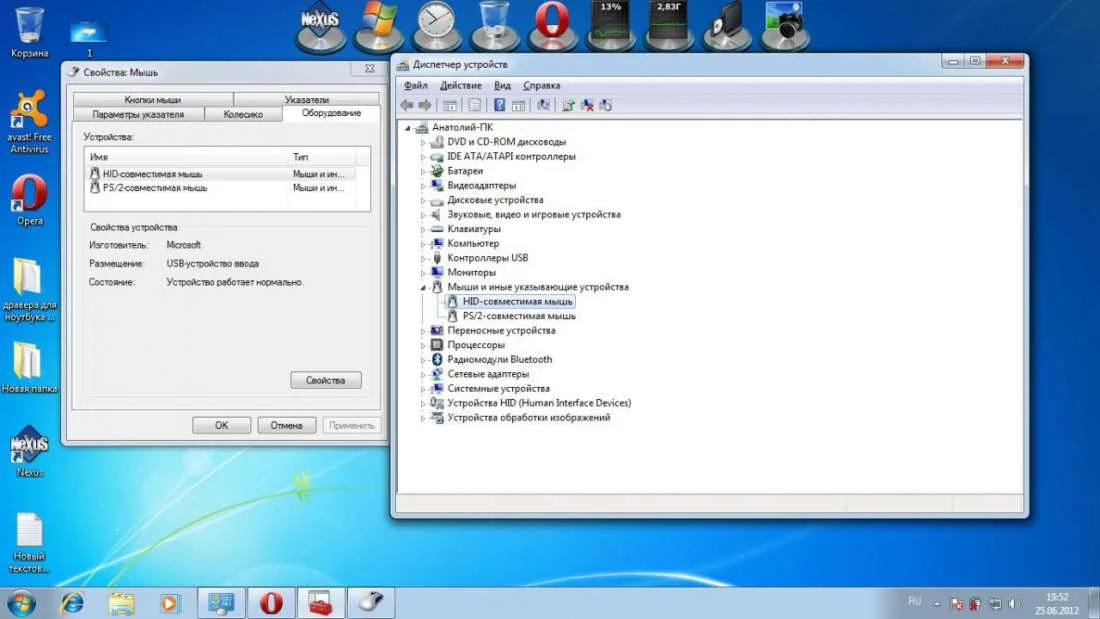Switch to the Кнопки мыши tab
This screenshot has height=619, width=1100.
pyautogui.click(x=152, y=100)
